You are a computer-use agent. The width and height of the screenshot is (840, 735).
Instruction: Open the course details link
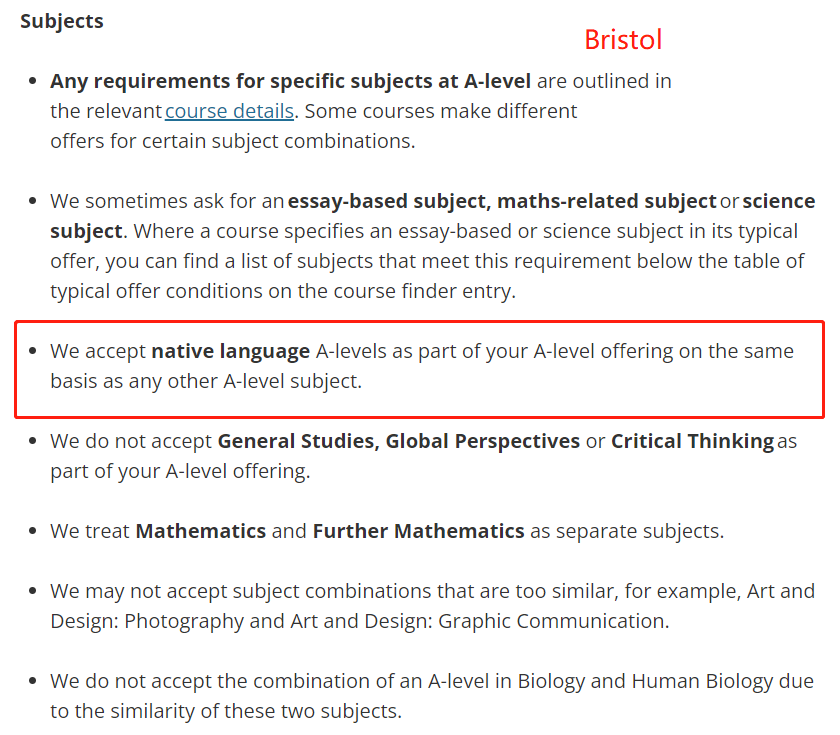[x=229, y=111]
